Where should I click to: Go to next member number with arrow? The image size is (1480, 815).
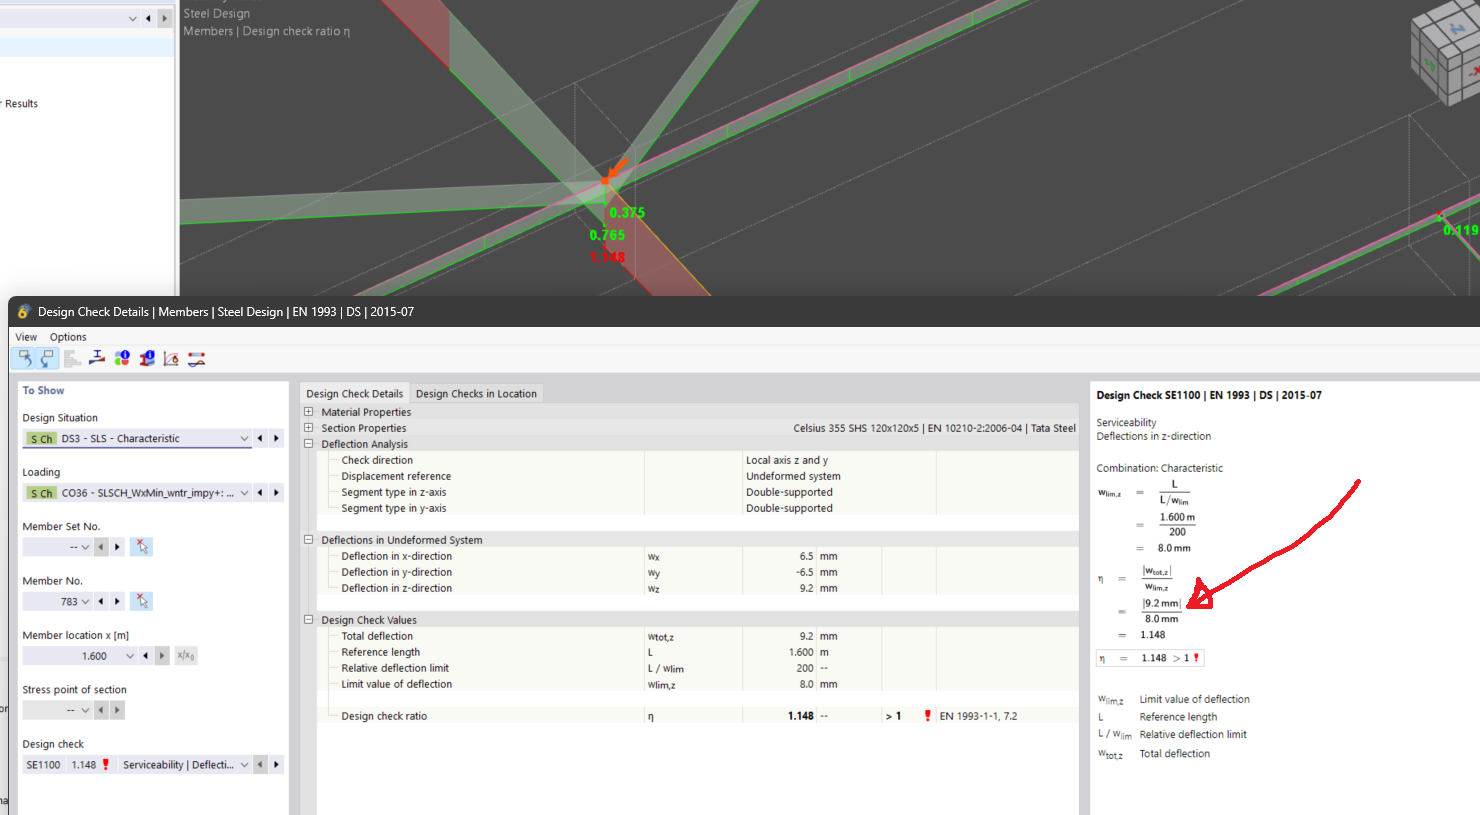[117, 601]
